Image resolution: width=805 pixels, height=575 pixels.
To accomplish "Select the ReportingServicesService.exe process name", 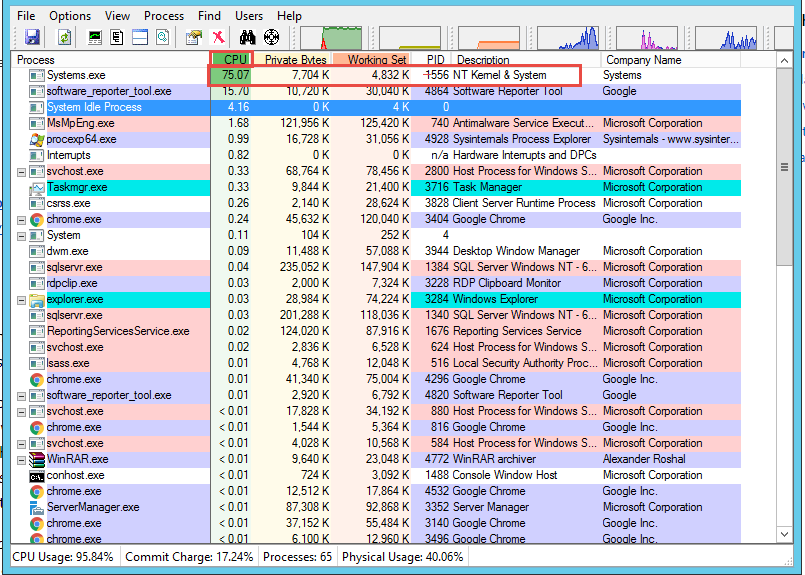I will 118,332.
